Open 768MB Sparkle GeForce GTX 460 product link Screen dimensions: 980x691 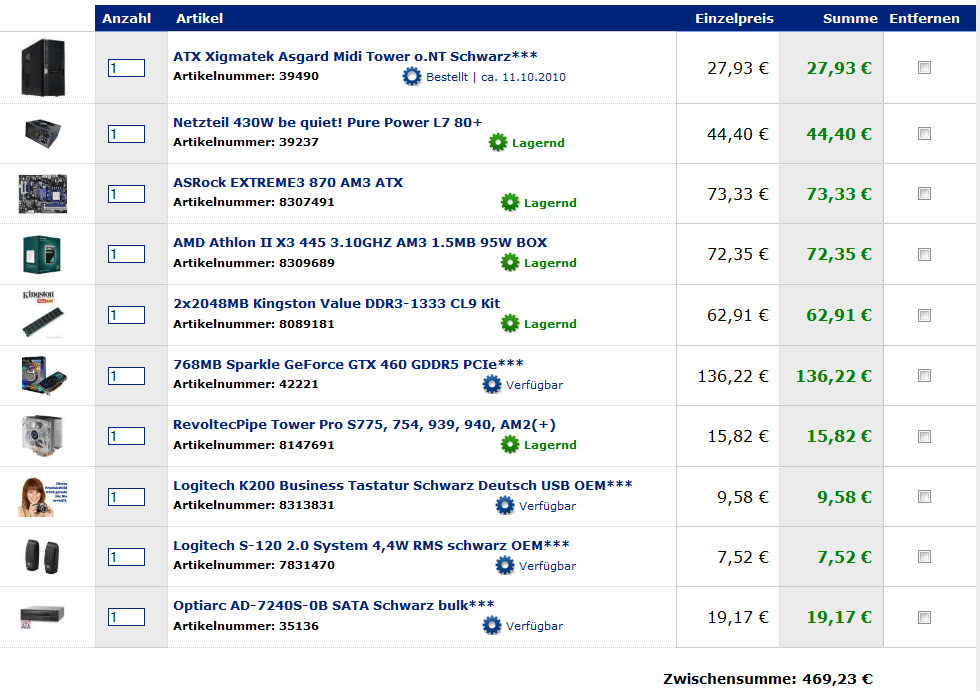(348, 364)
